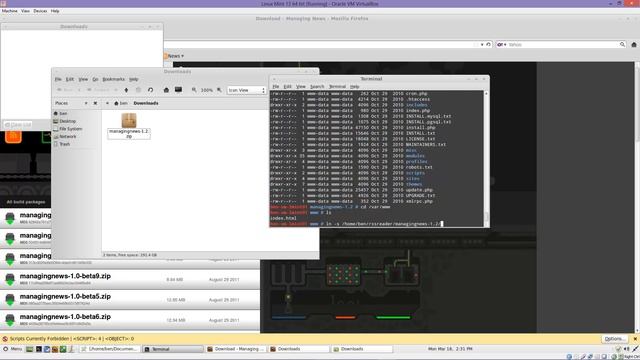Open the address bar history dropdown arrow
Image resolution: width=640 pixels, height=360 pixels.
coord(482,44)
